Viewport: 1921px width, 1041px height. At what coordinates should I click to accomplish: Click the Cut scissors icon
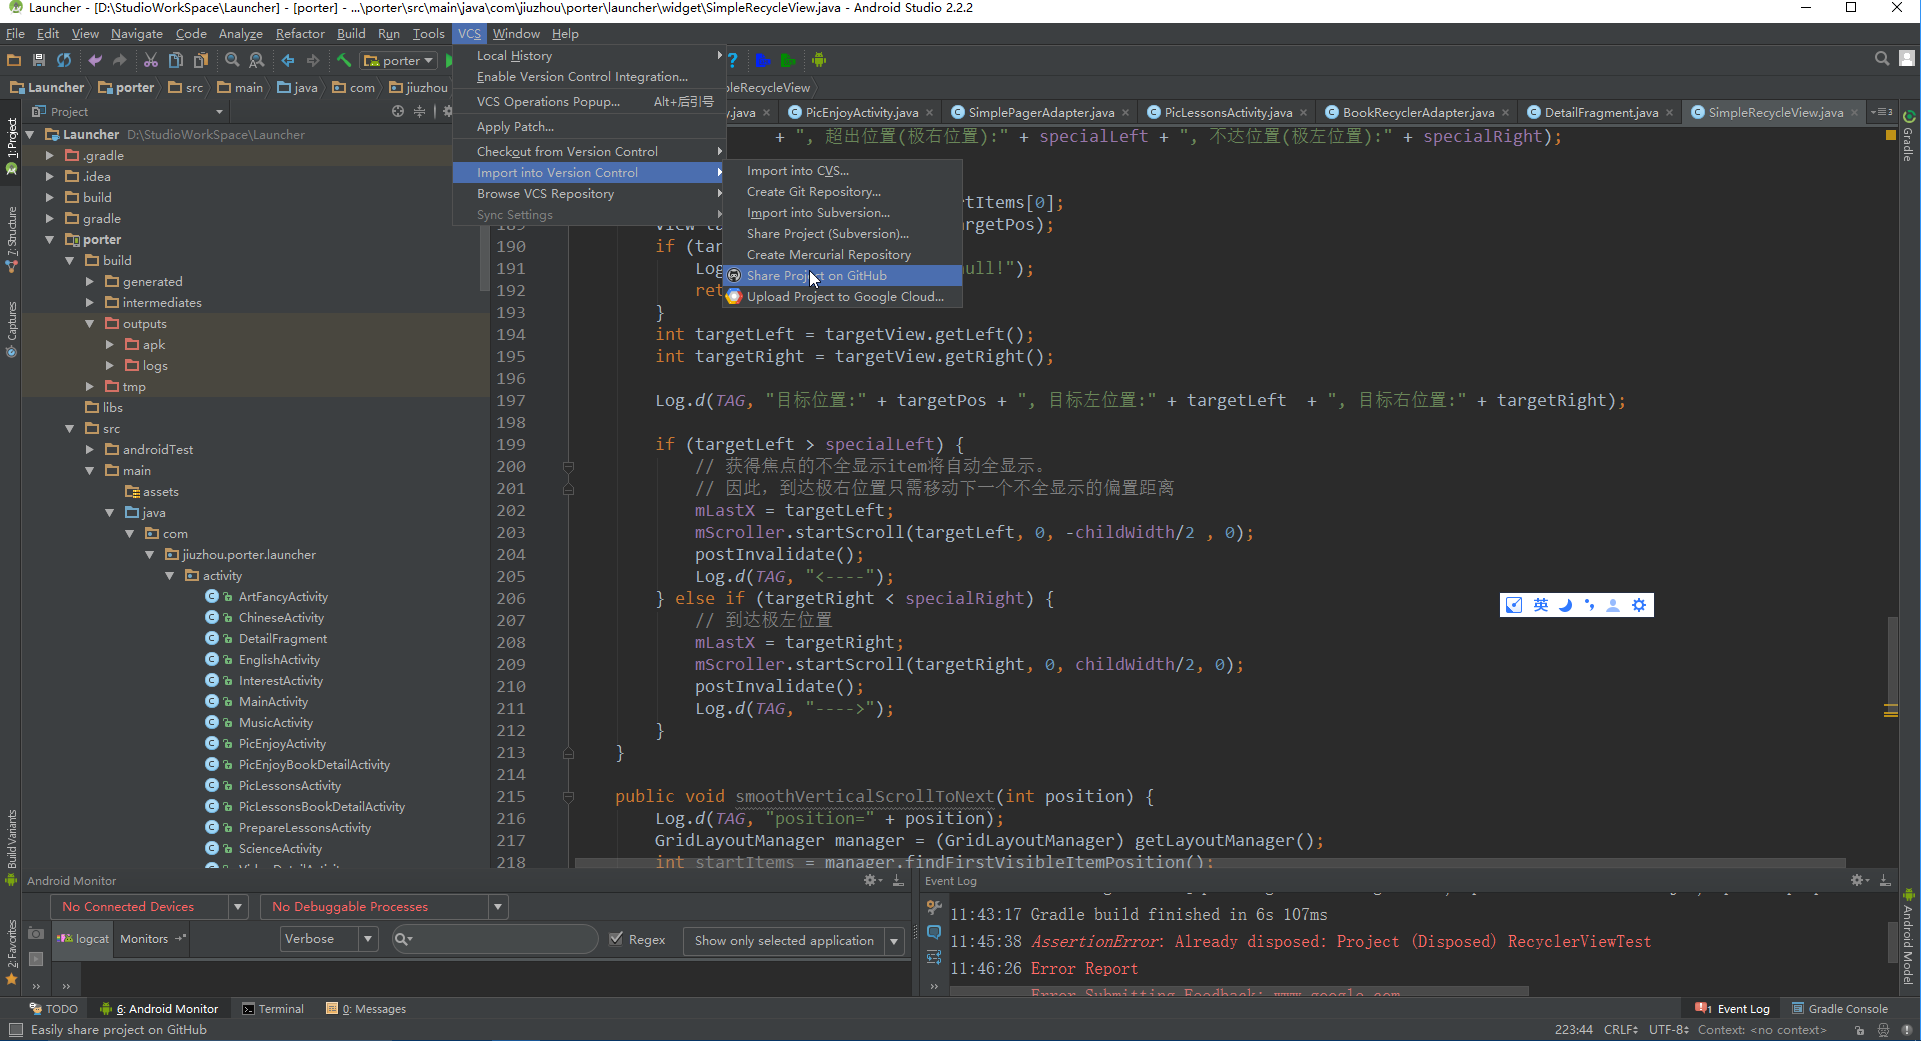pos(151,60)
